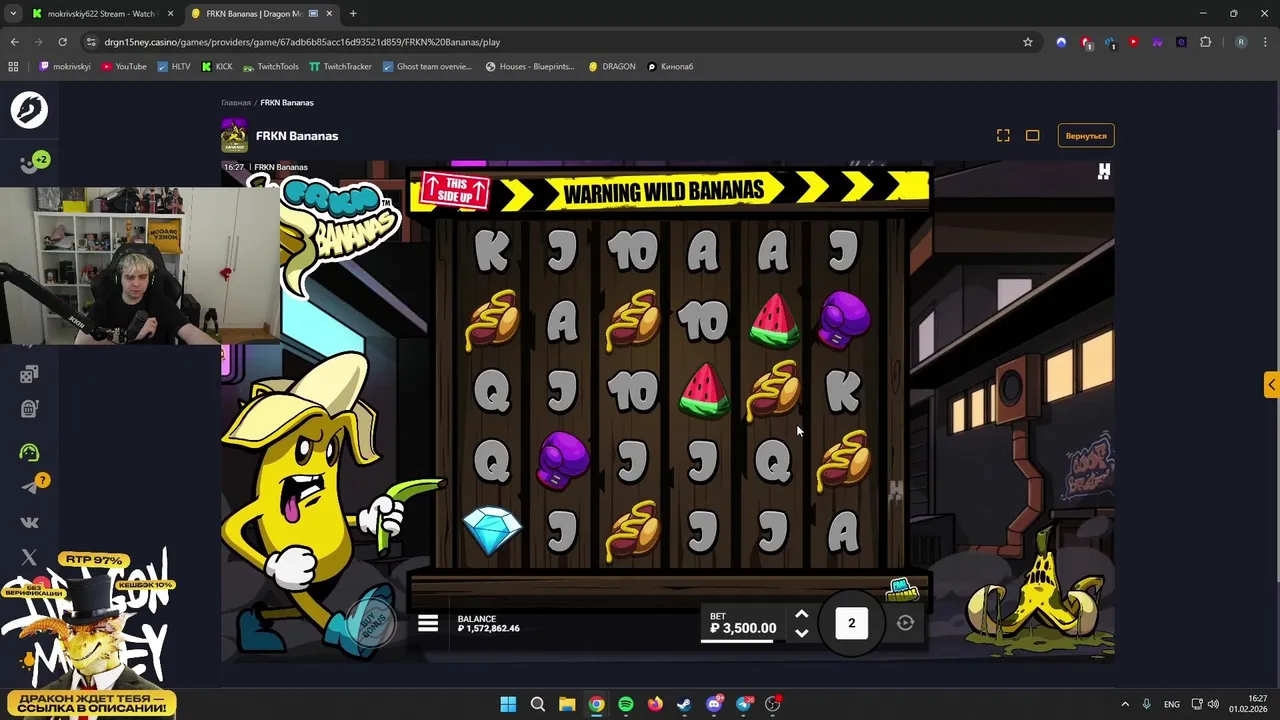Open the Telegram sidebar icon
The height and width of the screenshot is (720, 1280).
(x=29, y=487)
